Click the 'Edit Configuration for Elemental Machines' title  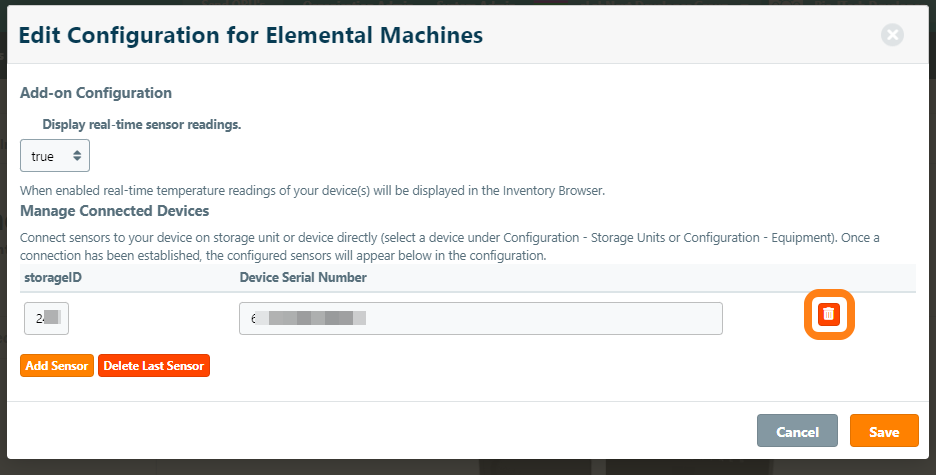click(251, 35)
